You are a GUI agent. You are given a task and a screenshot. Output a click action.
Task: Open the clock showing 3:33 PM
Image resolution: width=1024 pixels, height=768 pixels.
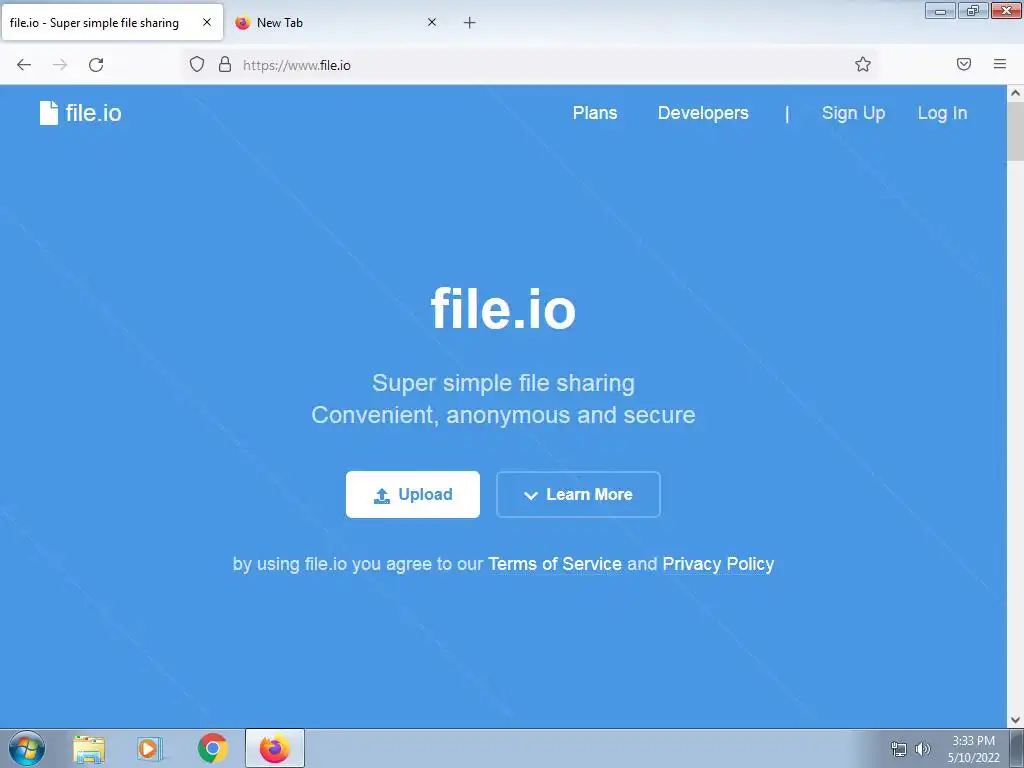(x=973, y=749)
